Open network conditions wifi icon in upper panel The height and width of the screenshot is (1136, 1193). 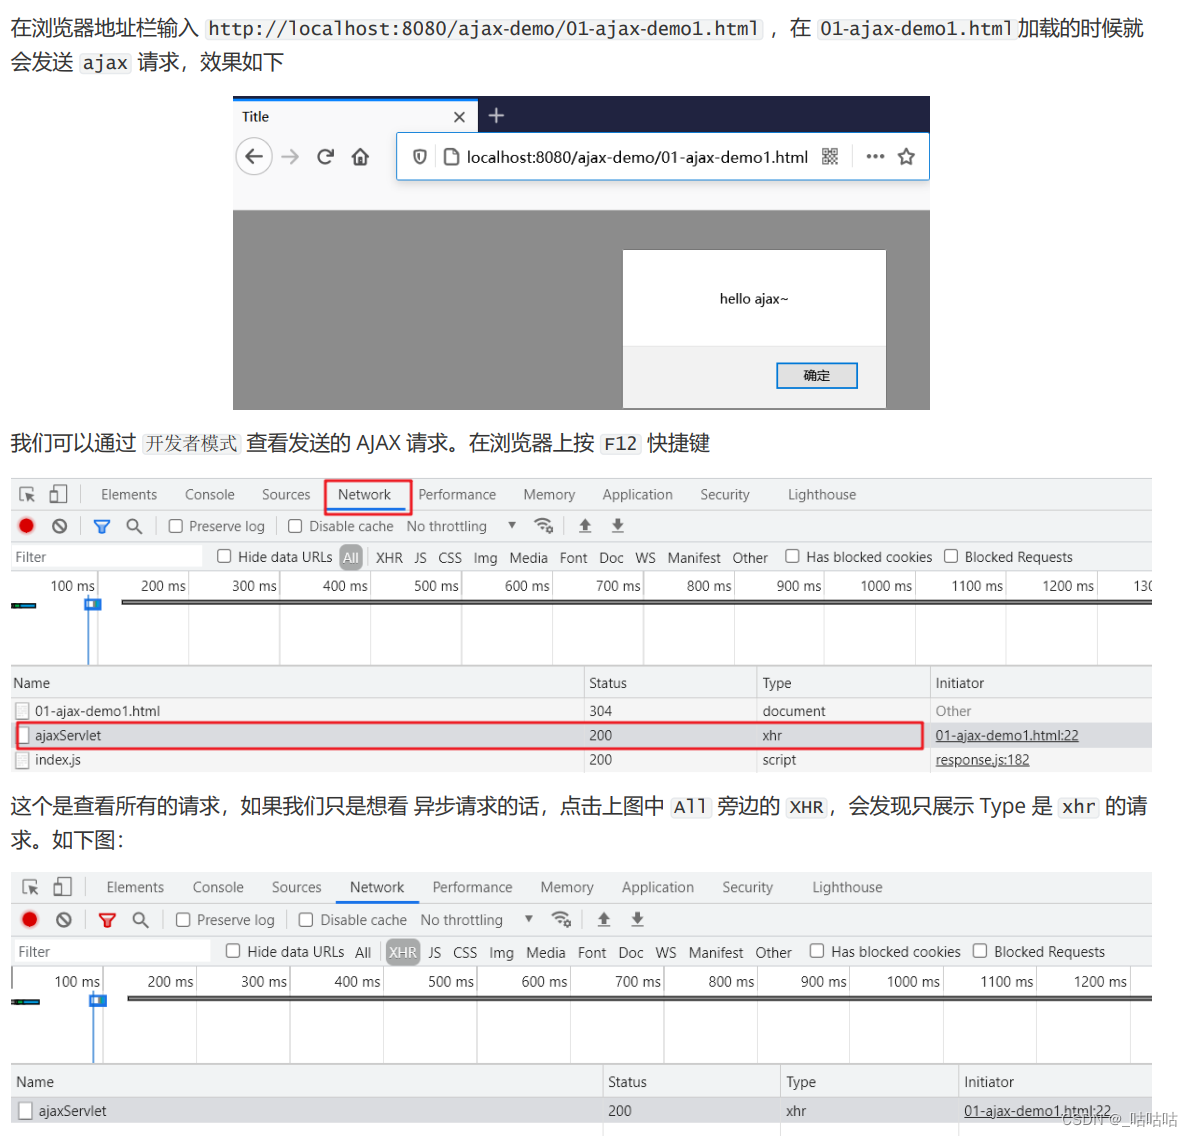pyautogui.click(x=543, y=526)
